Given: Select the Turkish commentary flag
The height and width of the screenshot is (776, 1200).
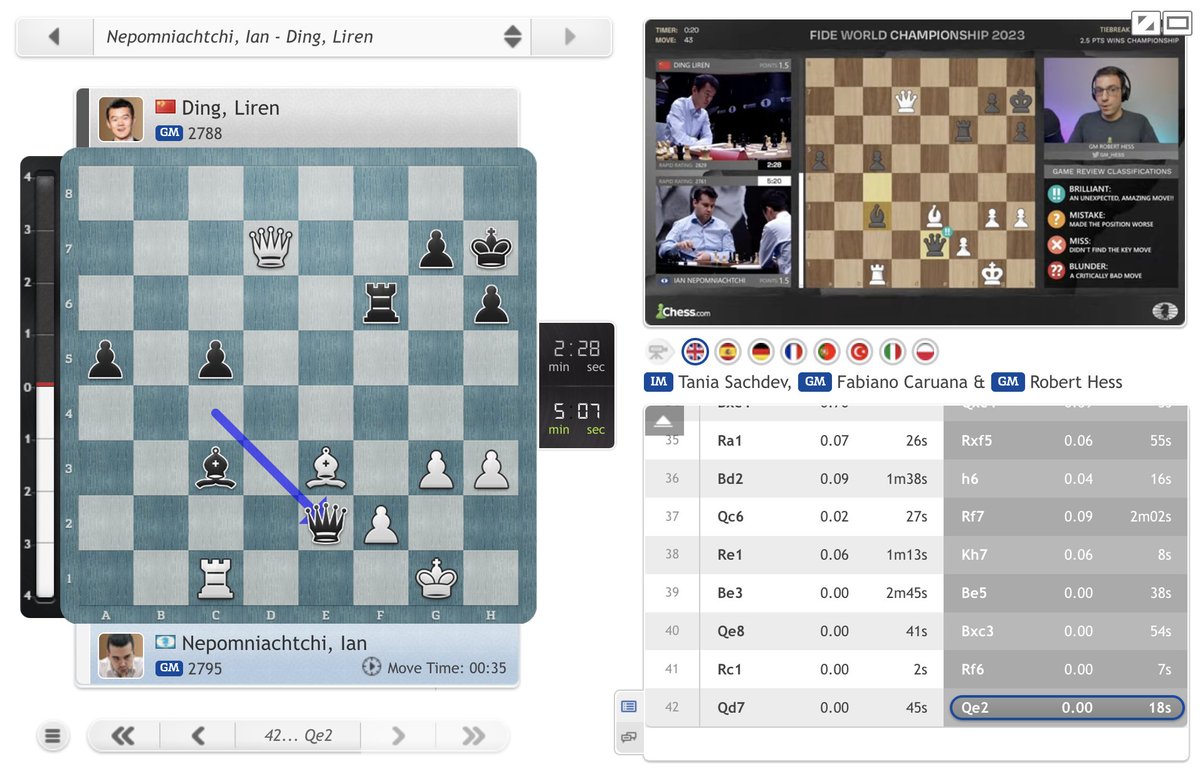Looking at the screenshot, I should pyautogui.click(x=857, y=351).
